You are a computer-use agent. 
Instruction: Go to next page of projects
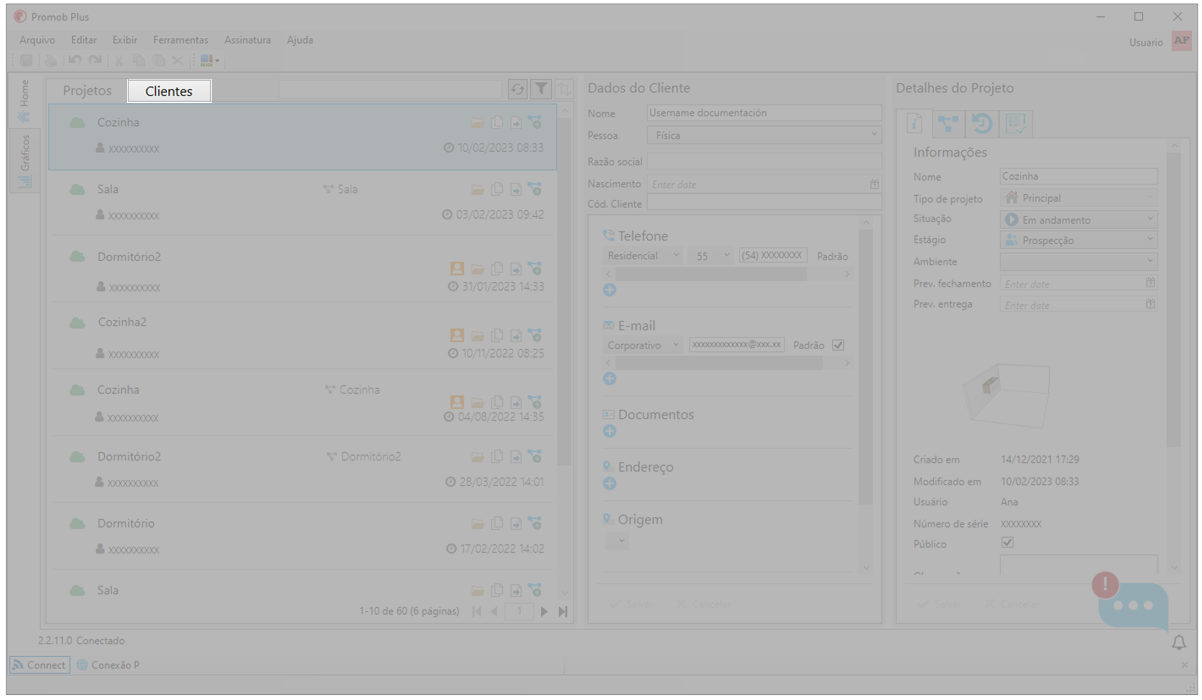click(544, 611)
